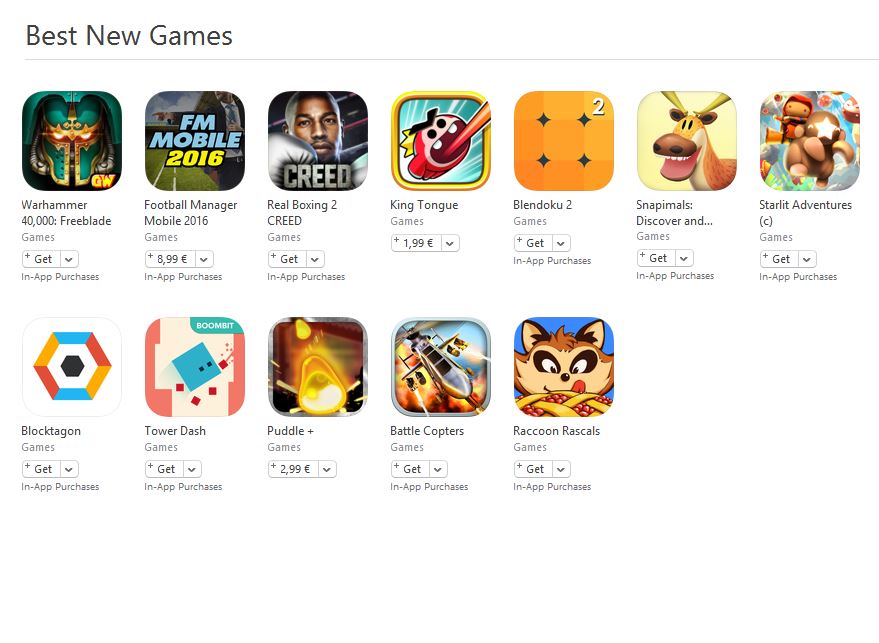Open the Blocktagon hexagon icon

[72, 367]
